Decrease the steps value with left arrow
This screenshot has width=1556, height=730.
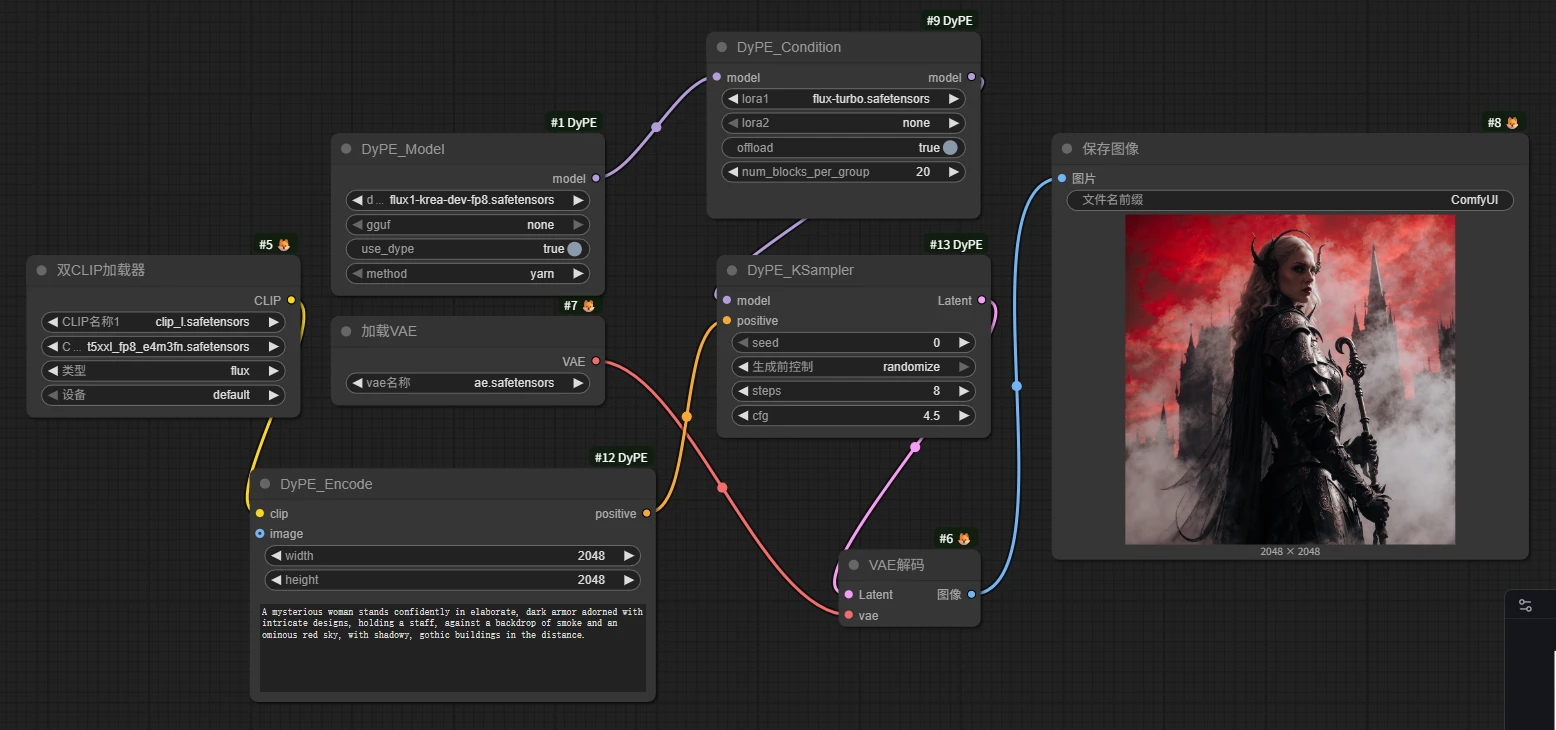743,391
